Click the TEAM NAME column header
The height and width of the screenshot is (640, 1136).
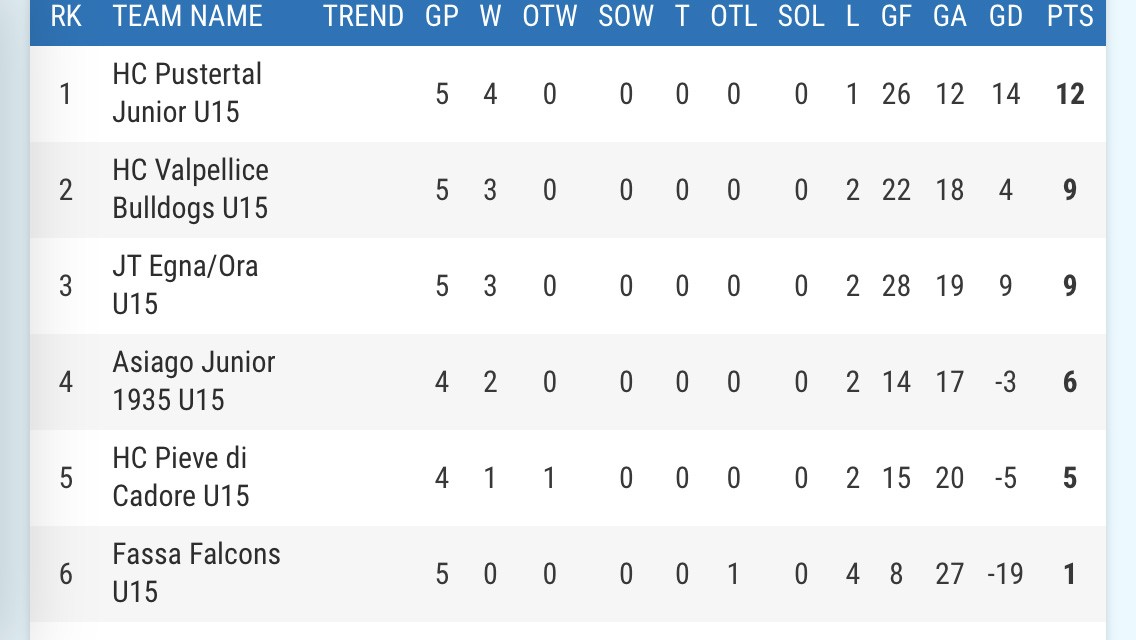(x=188, y=16)
